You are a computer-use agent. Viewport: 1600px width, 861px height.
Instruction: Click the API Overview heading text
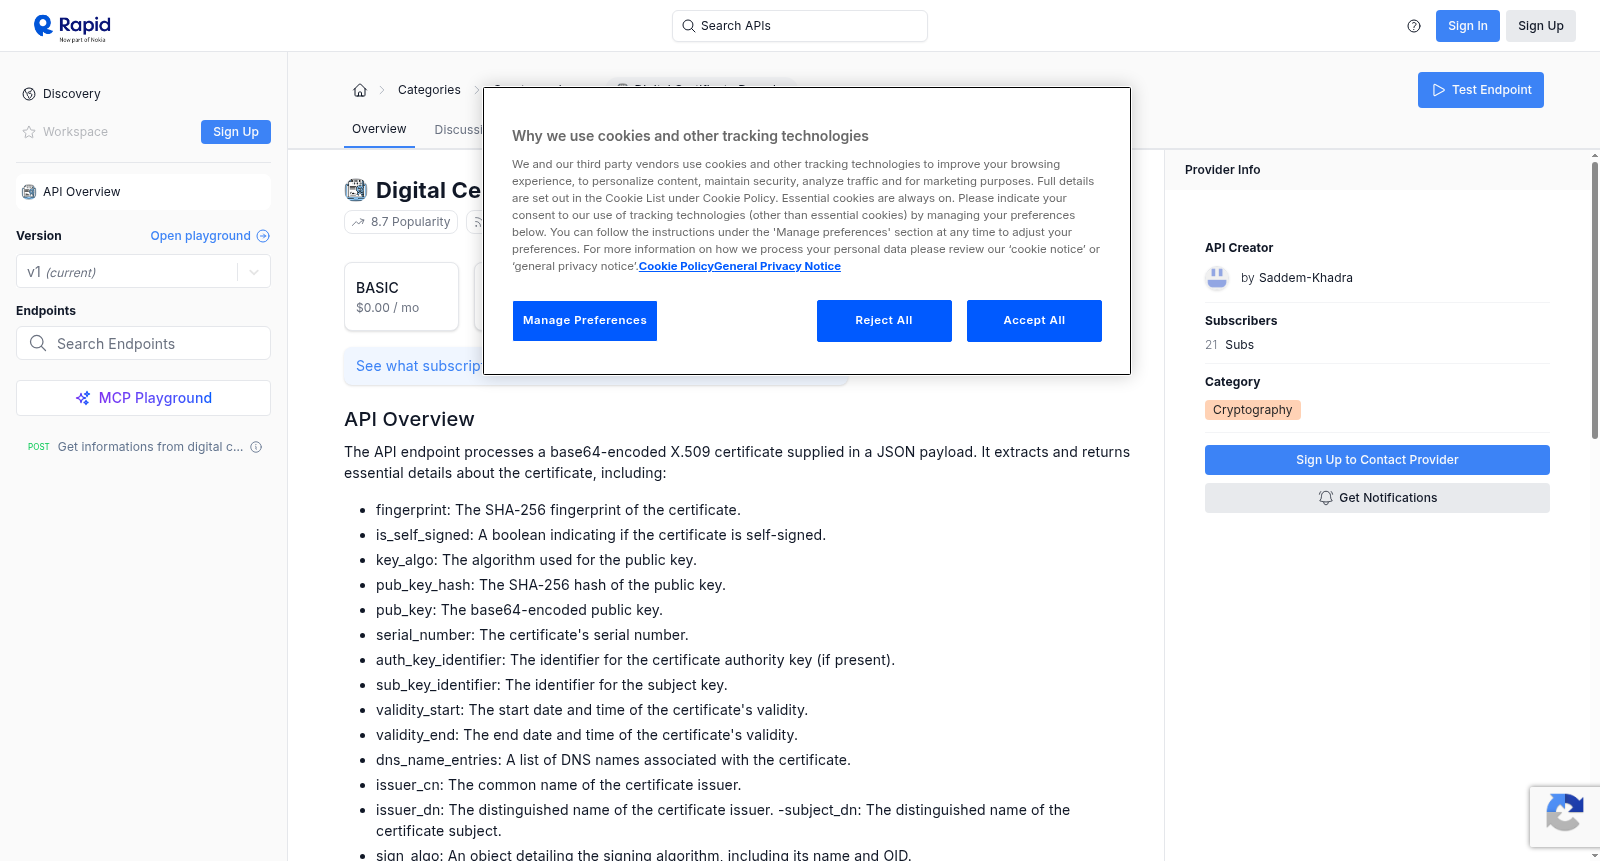click(x=409, y=419)
